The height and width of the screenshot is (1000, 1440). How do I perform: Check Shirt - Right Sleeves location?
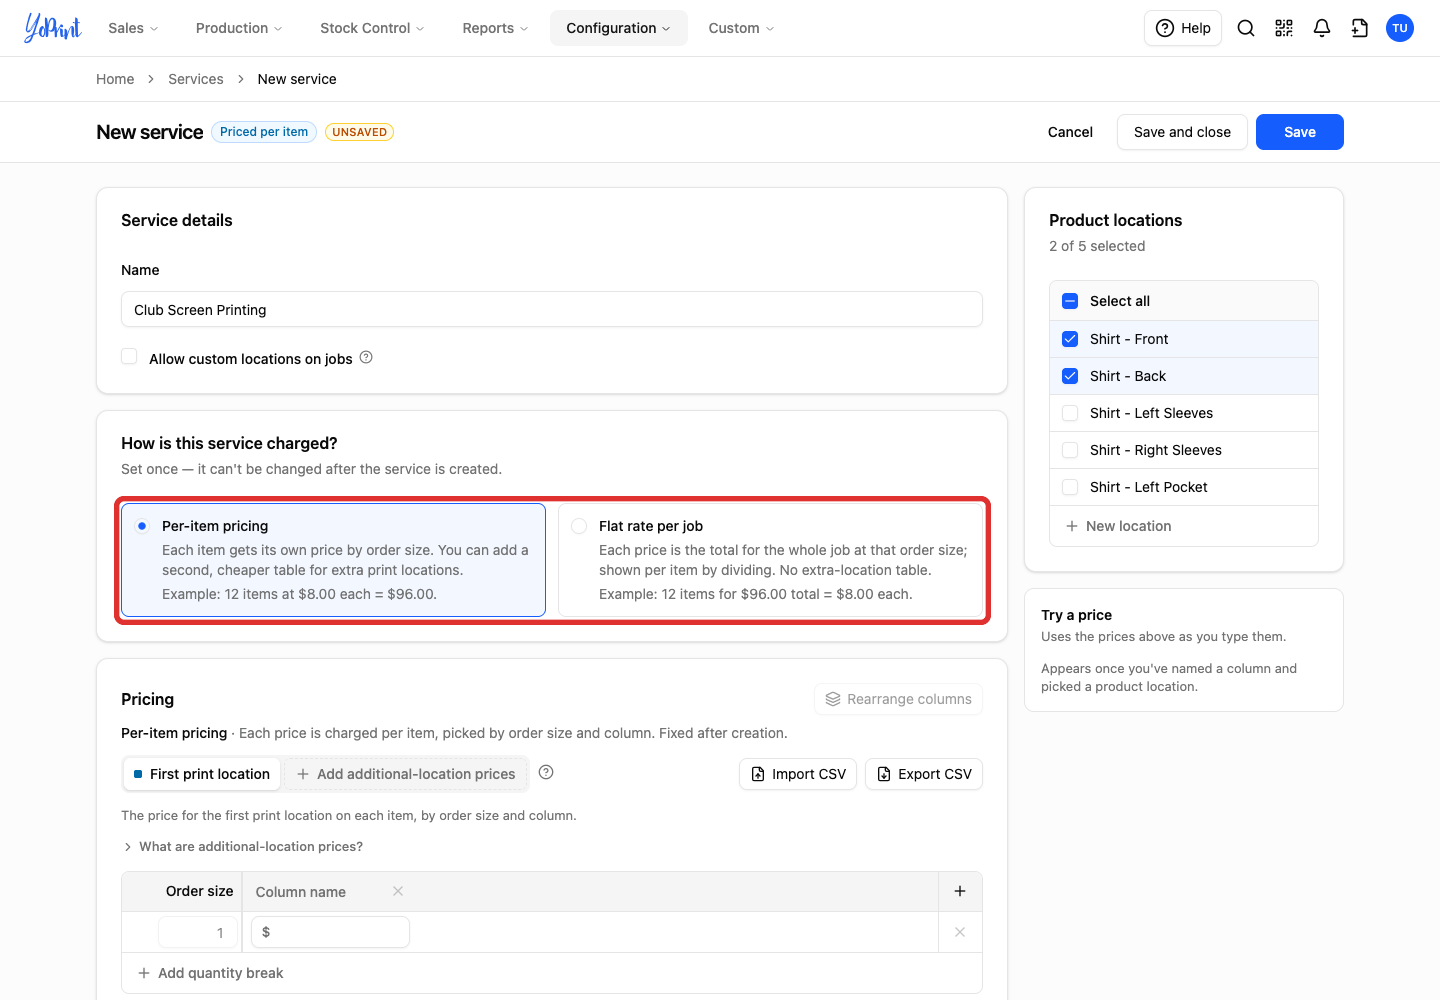coord(1070,450)
